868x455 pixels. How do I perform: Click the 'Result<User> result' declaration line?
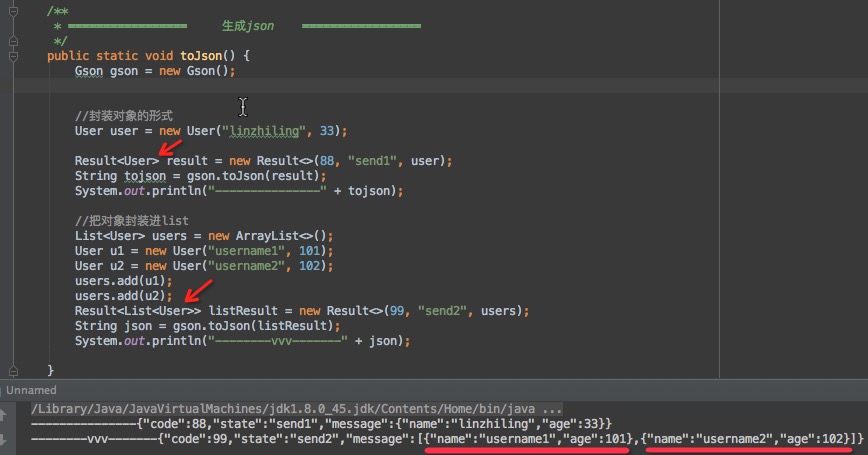(264, 161)
